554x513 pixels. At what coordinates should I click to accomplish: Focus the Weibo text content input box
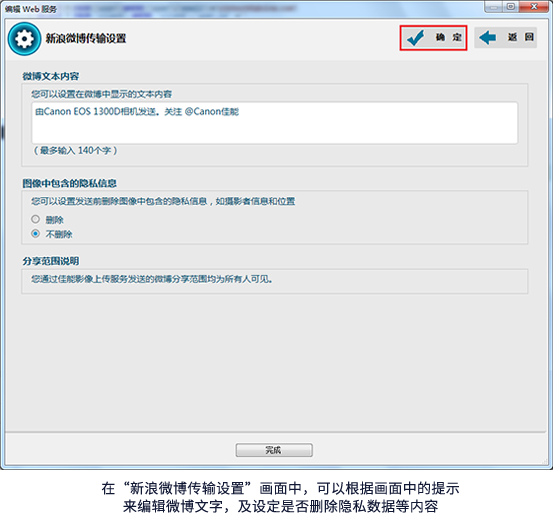275,123
